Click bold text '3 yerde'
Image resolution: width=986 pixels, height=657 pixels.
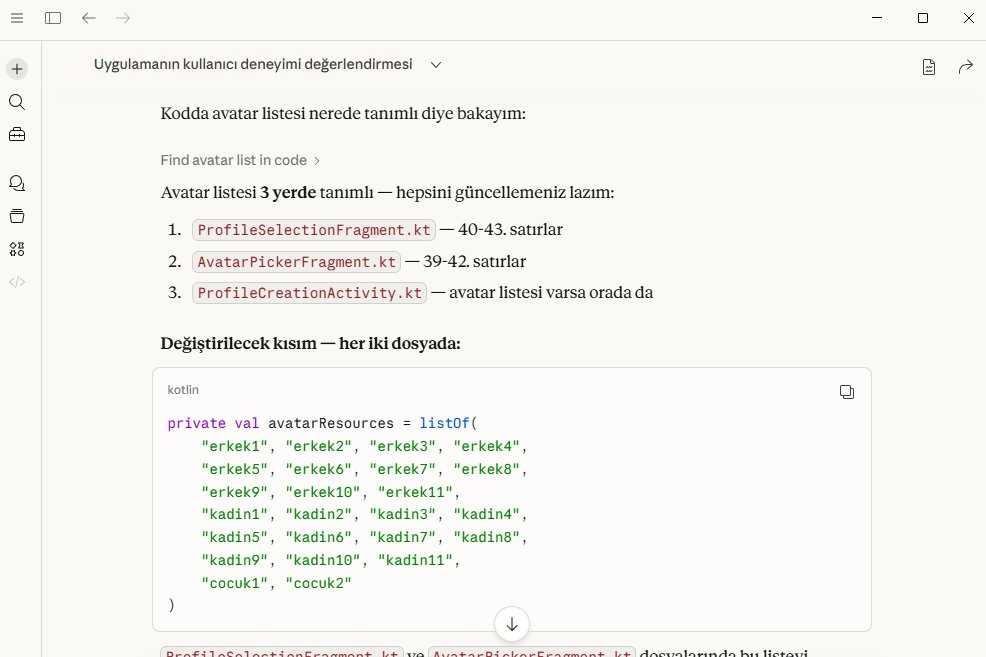pyautogui.click(x=288, y=192)
